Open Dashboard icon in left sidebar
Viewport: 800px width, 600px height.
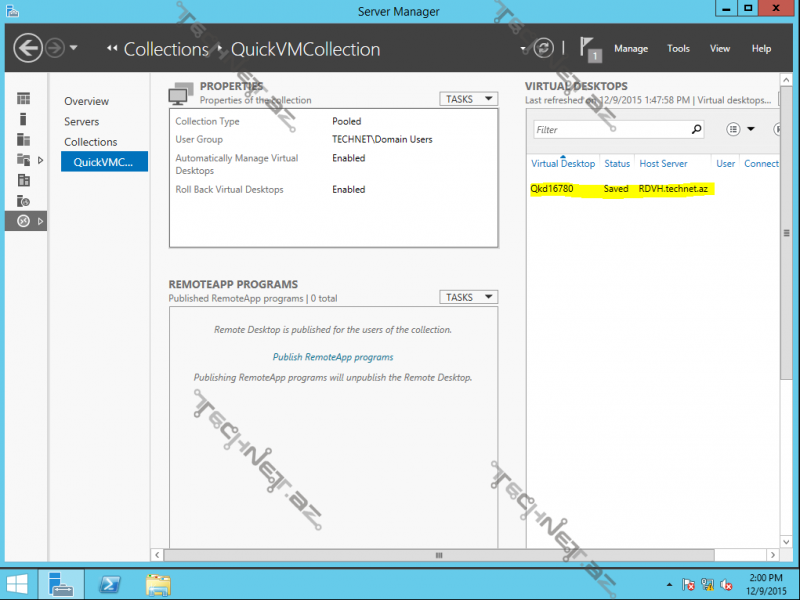point(23,98)
